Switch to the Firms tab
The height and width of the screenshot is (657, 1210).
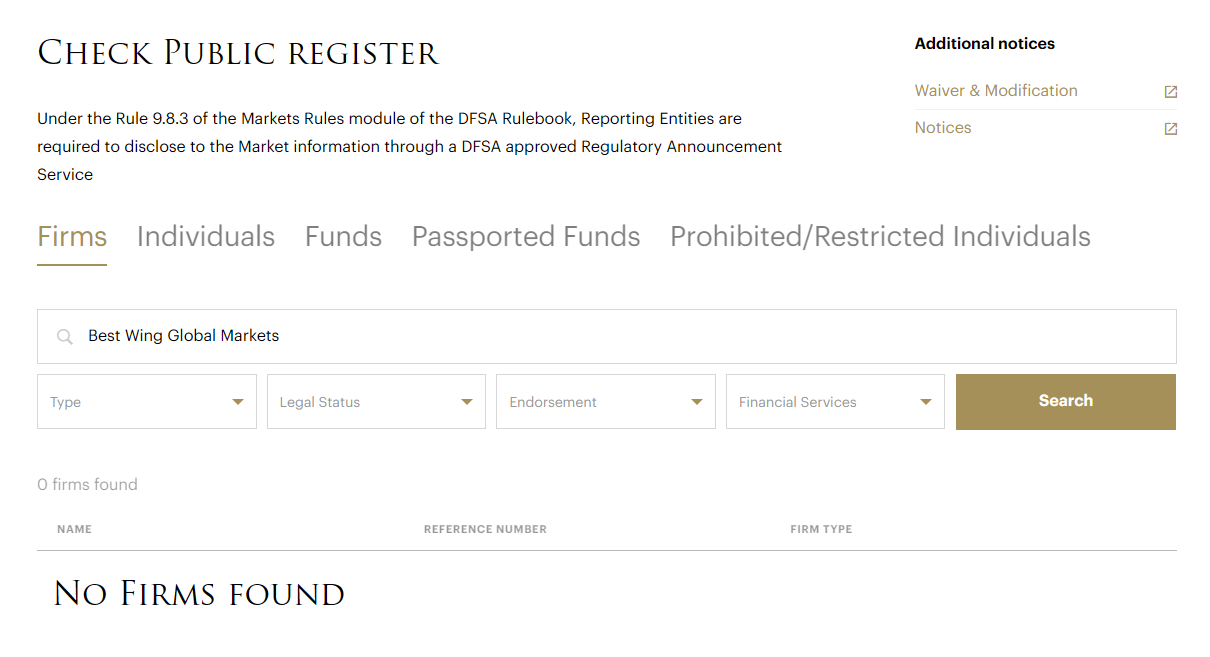(72, 237)
